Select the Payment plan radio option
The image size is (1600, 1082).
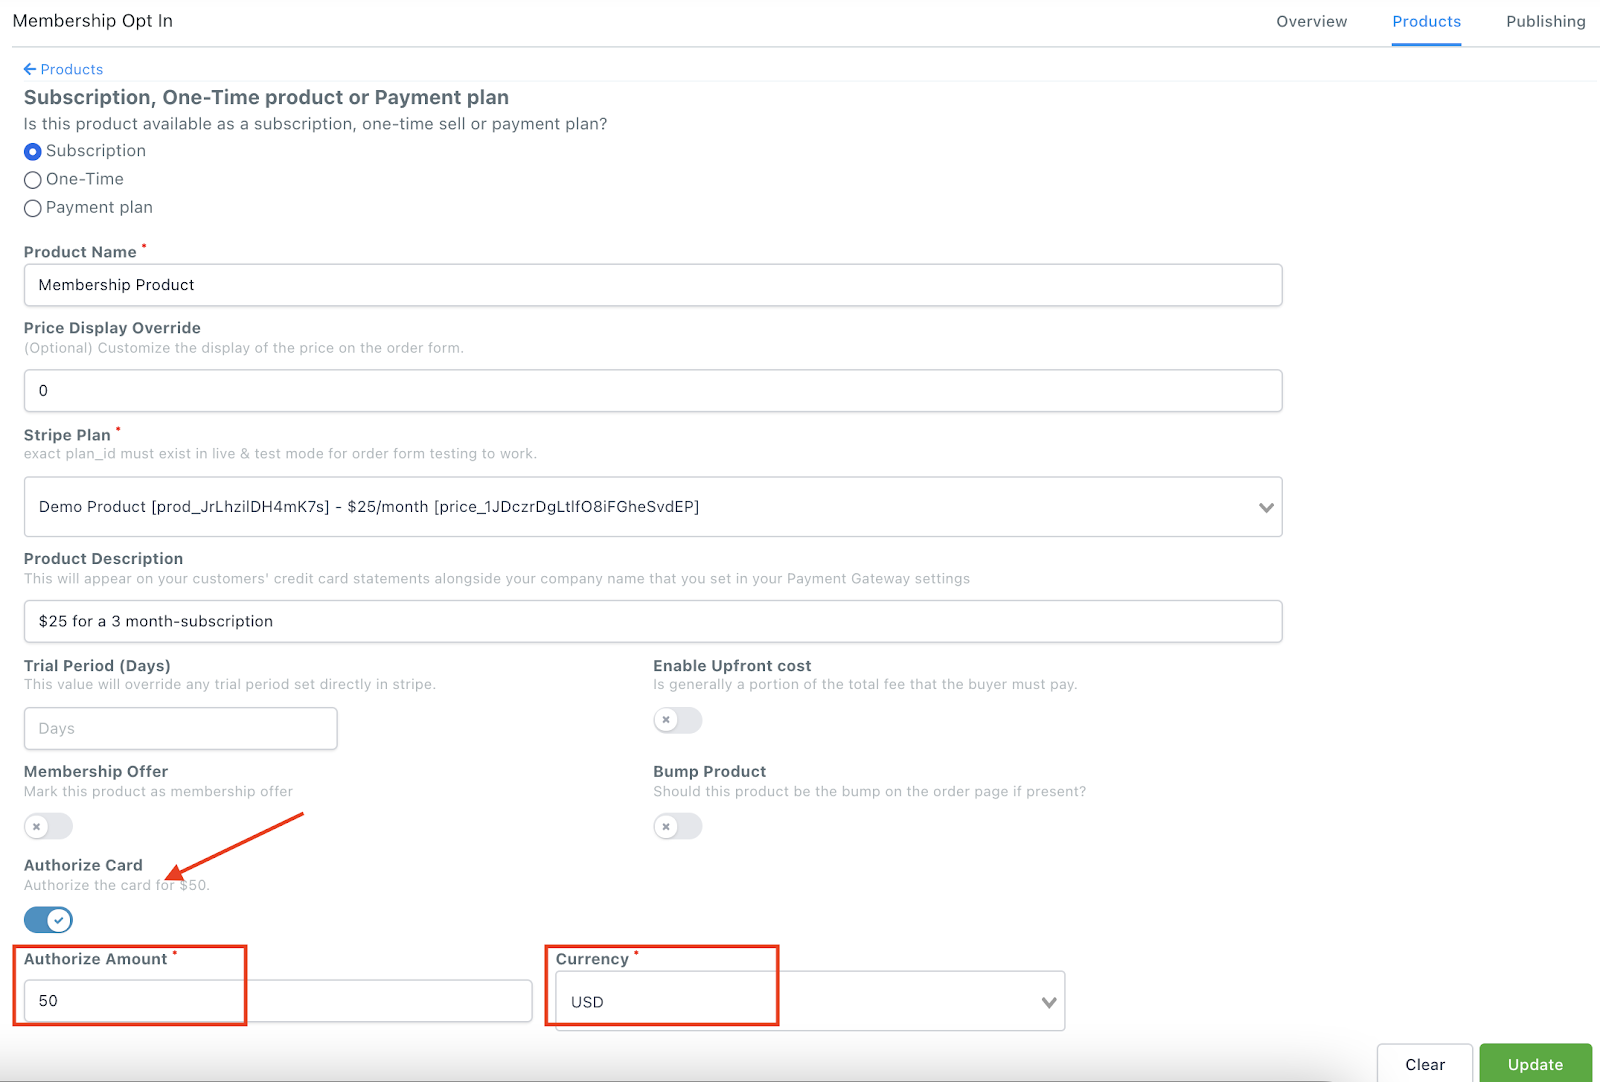point(33,208)
